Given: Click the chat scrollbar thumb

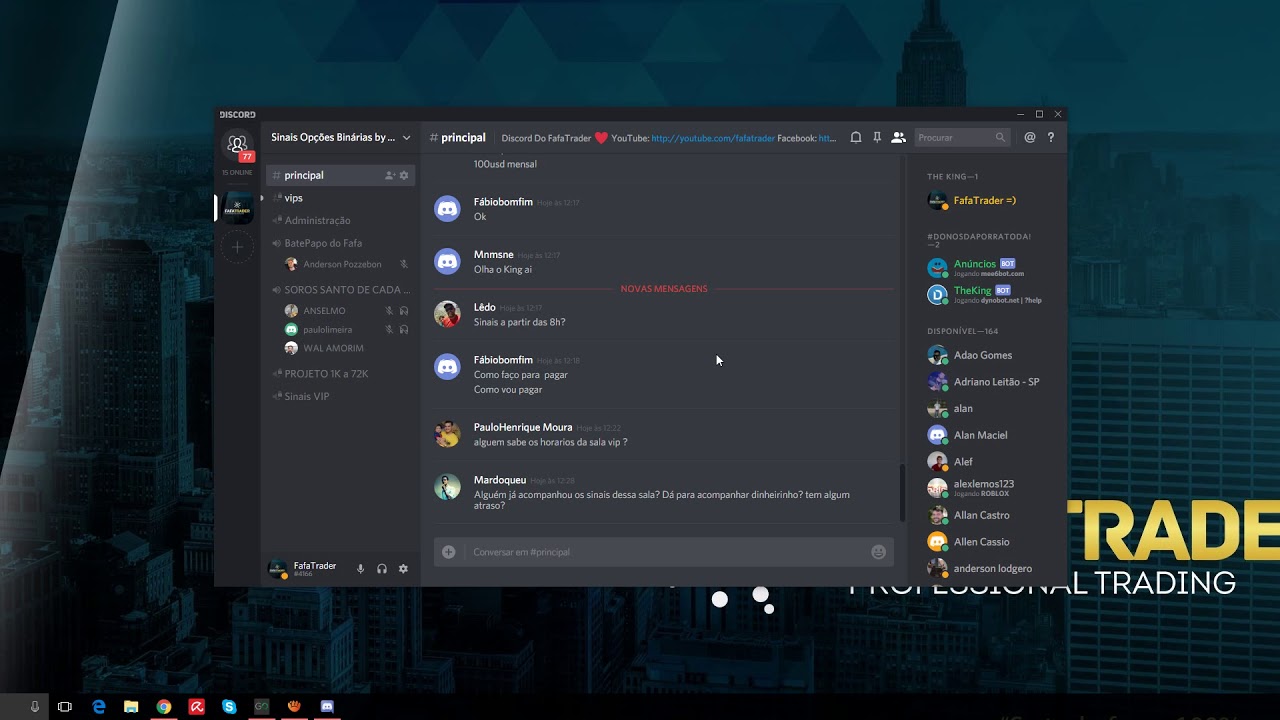Looking at the screenshot, I should click(901, 492).
